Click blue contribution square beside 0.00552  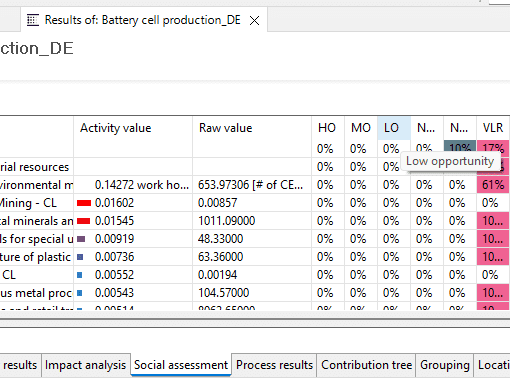[80, 275]
